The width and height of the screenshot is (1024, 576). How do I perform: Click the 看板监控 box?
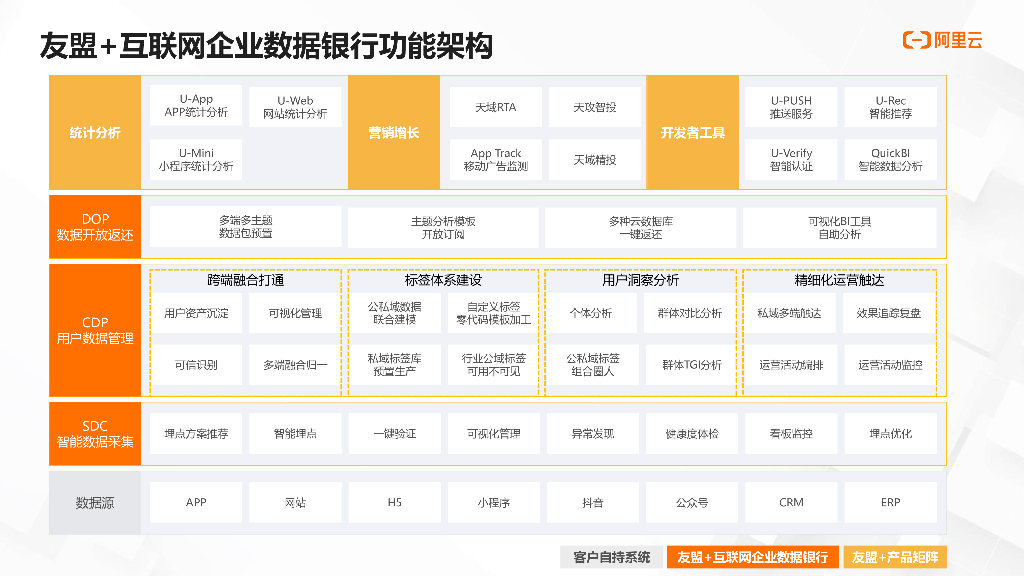point(791,434)
